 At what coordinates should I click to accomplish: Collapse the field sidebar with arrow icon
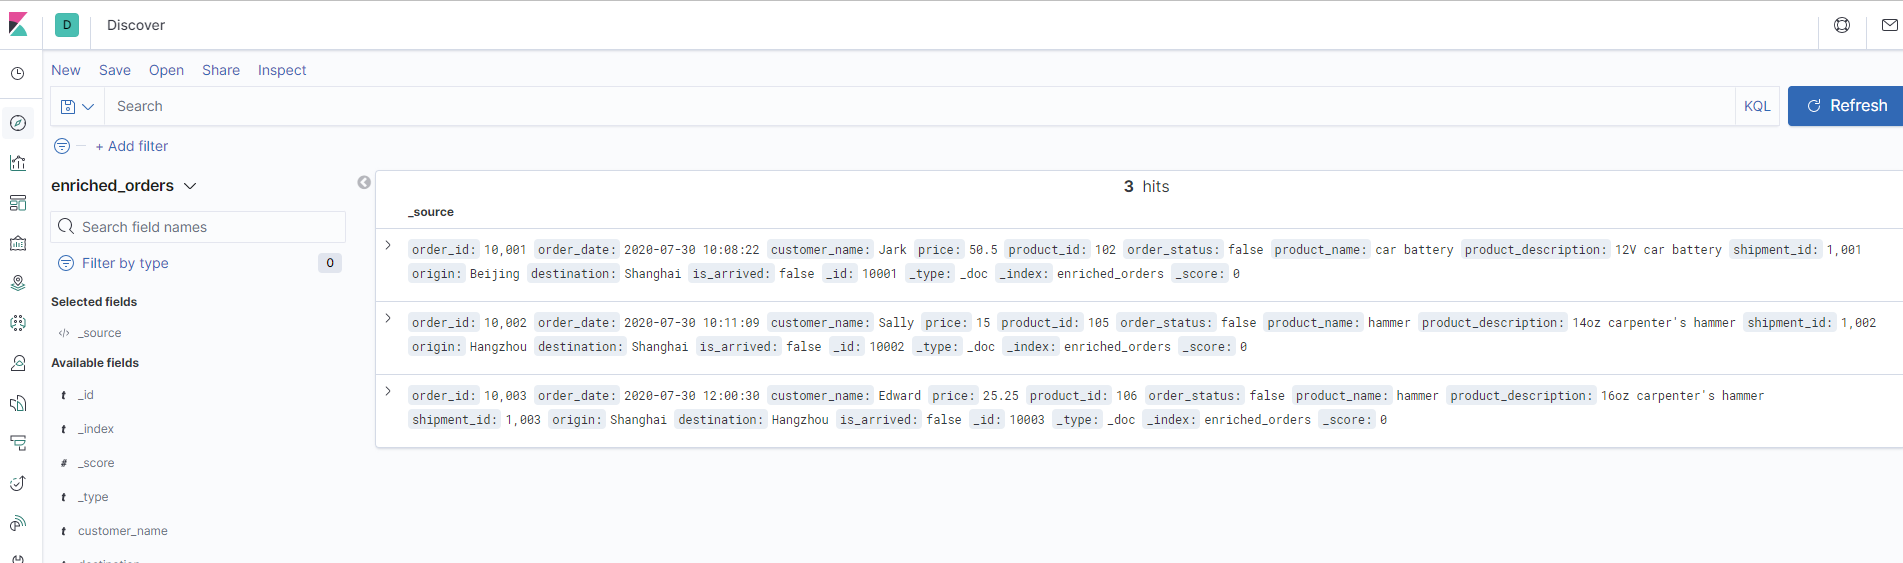pyautogui.click(x=364, y=182)
